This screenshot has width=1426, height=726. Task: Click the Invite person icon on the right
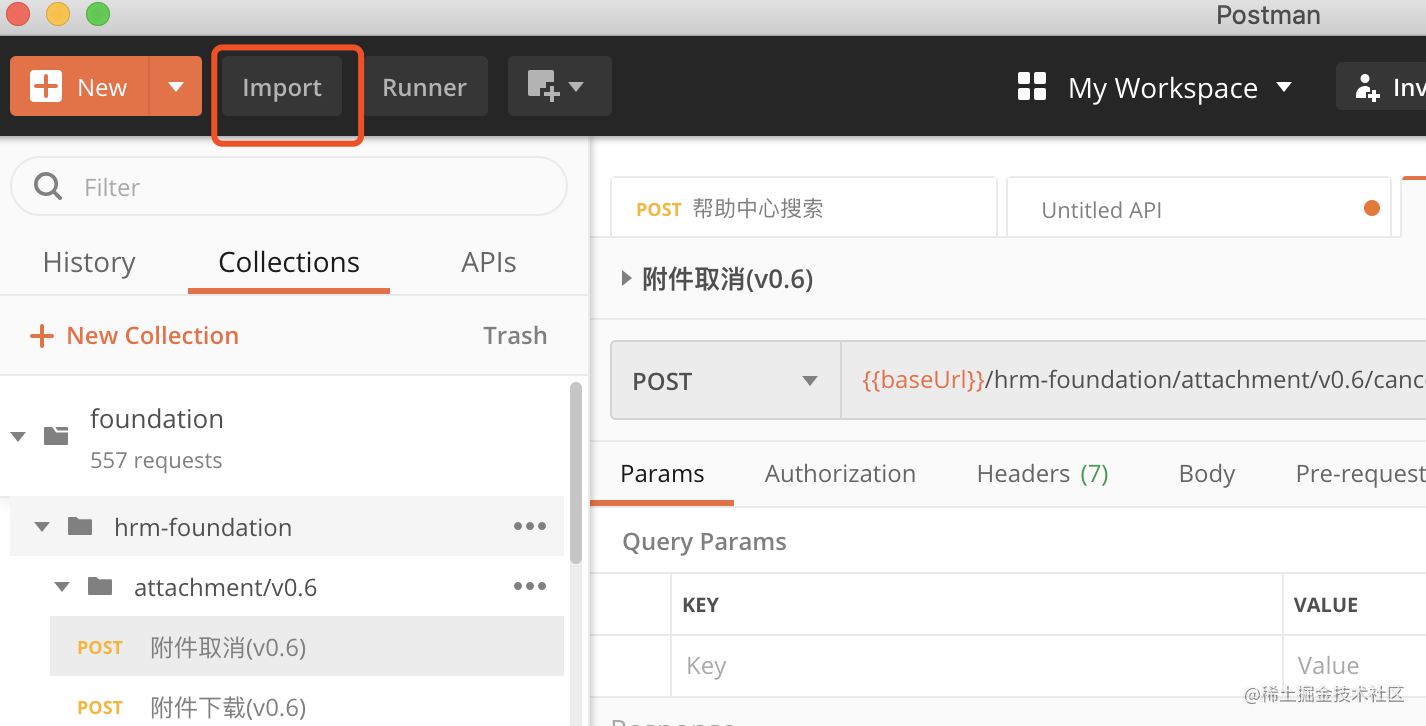[1366, 87]
